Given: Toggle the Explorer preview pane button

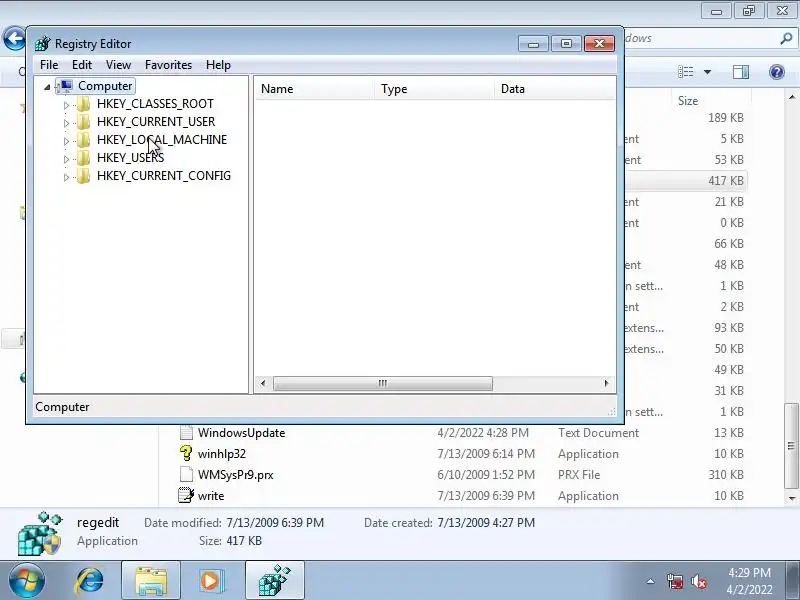Looking at the screenshot, I should [741, 72].
